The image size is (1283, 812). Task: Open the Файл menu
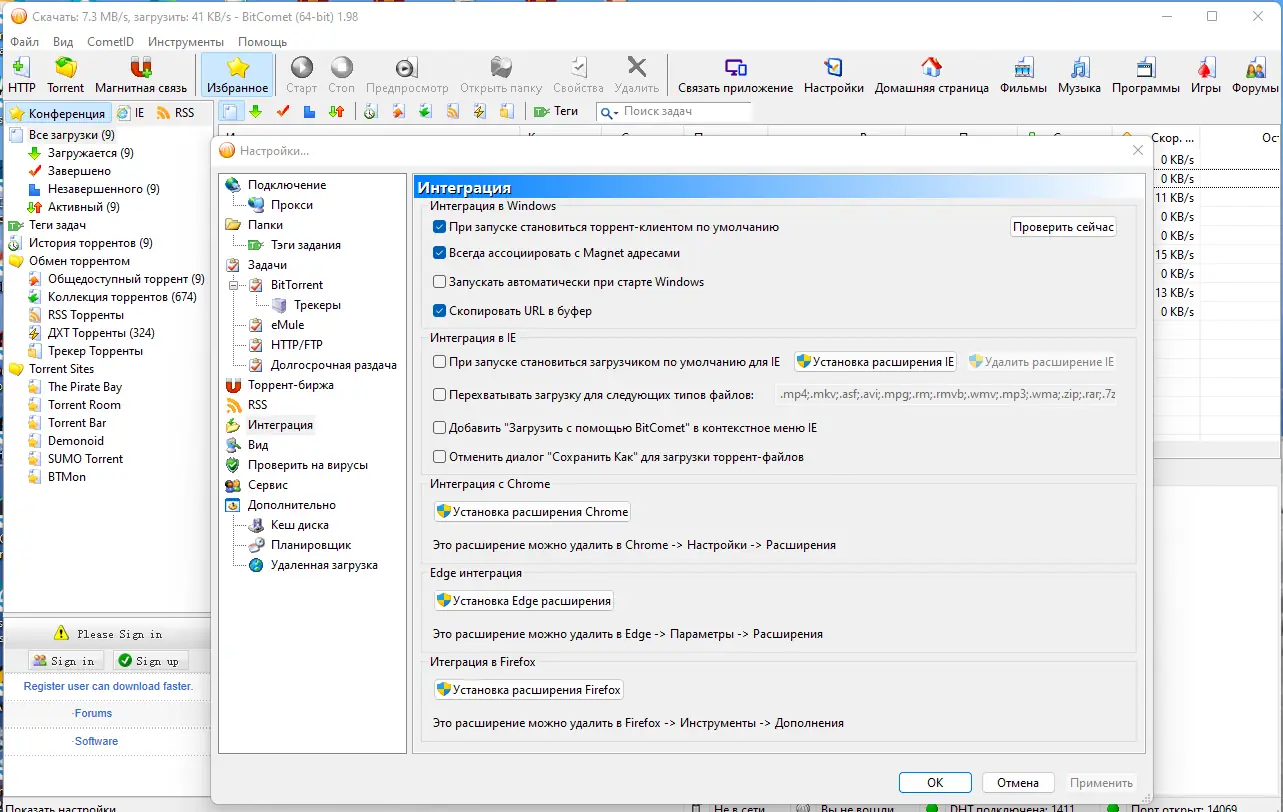[25, 42]
